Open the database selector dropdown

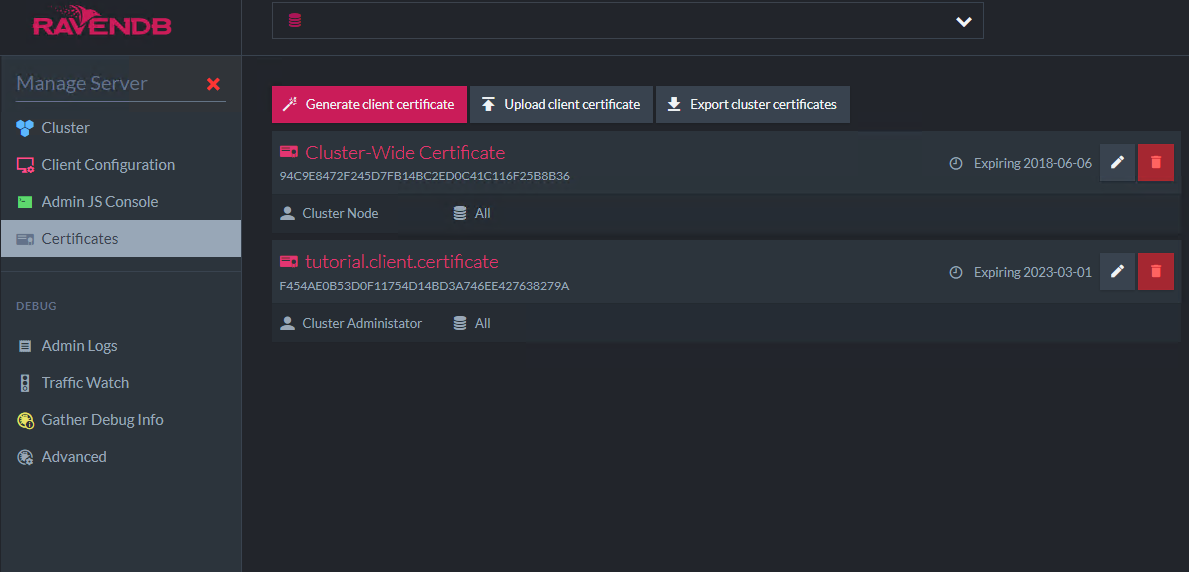point(627,20)
